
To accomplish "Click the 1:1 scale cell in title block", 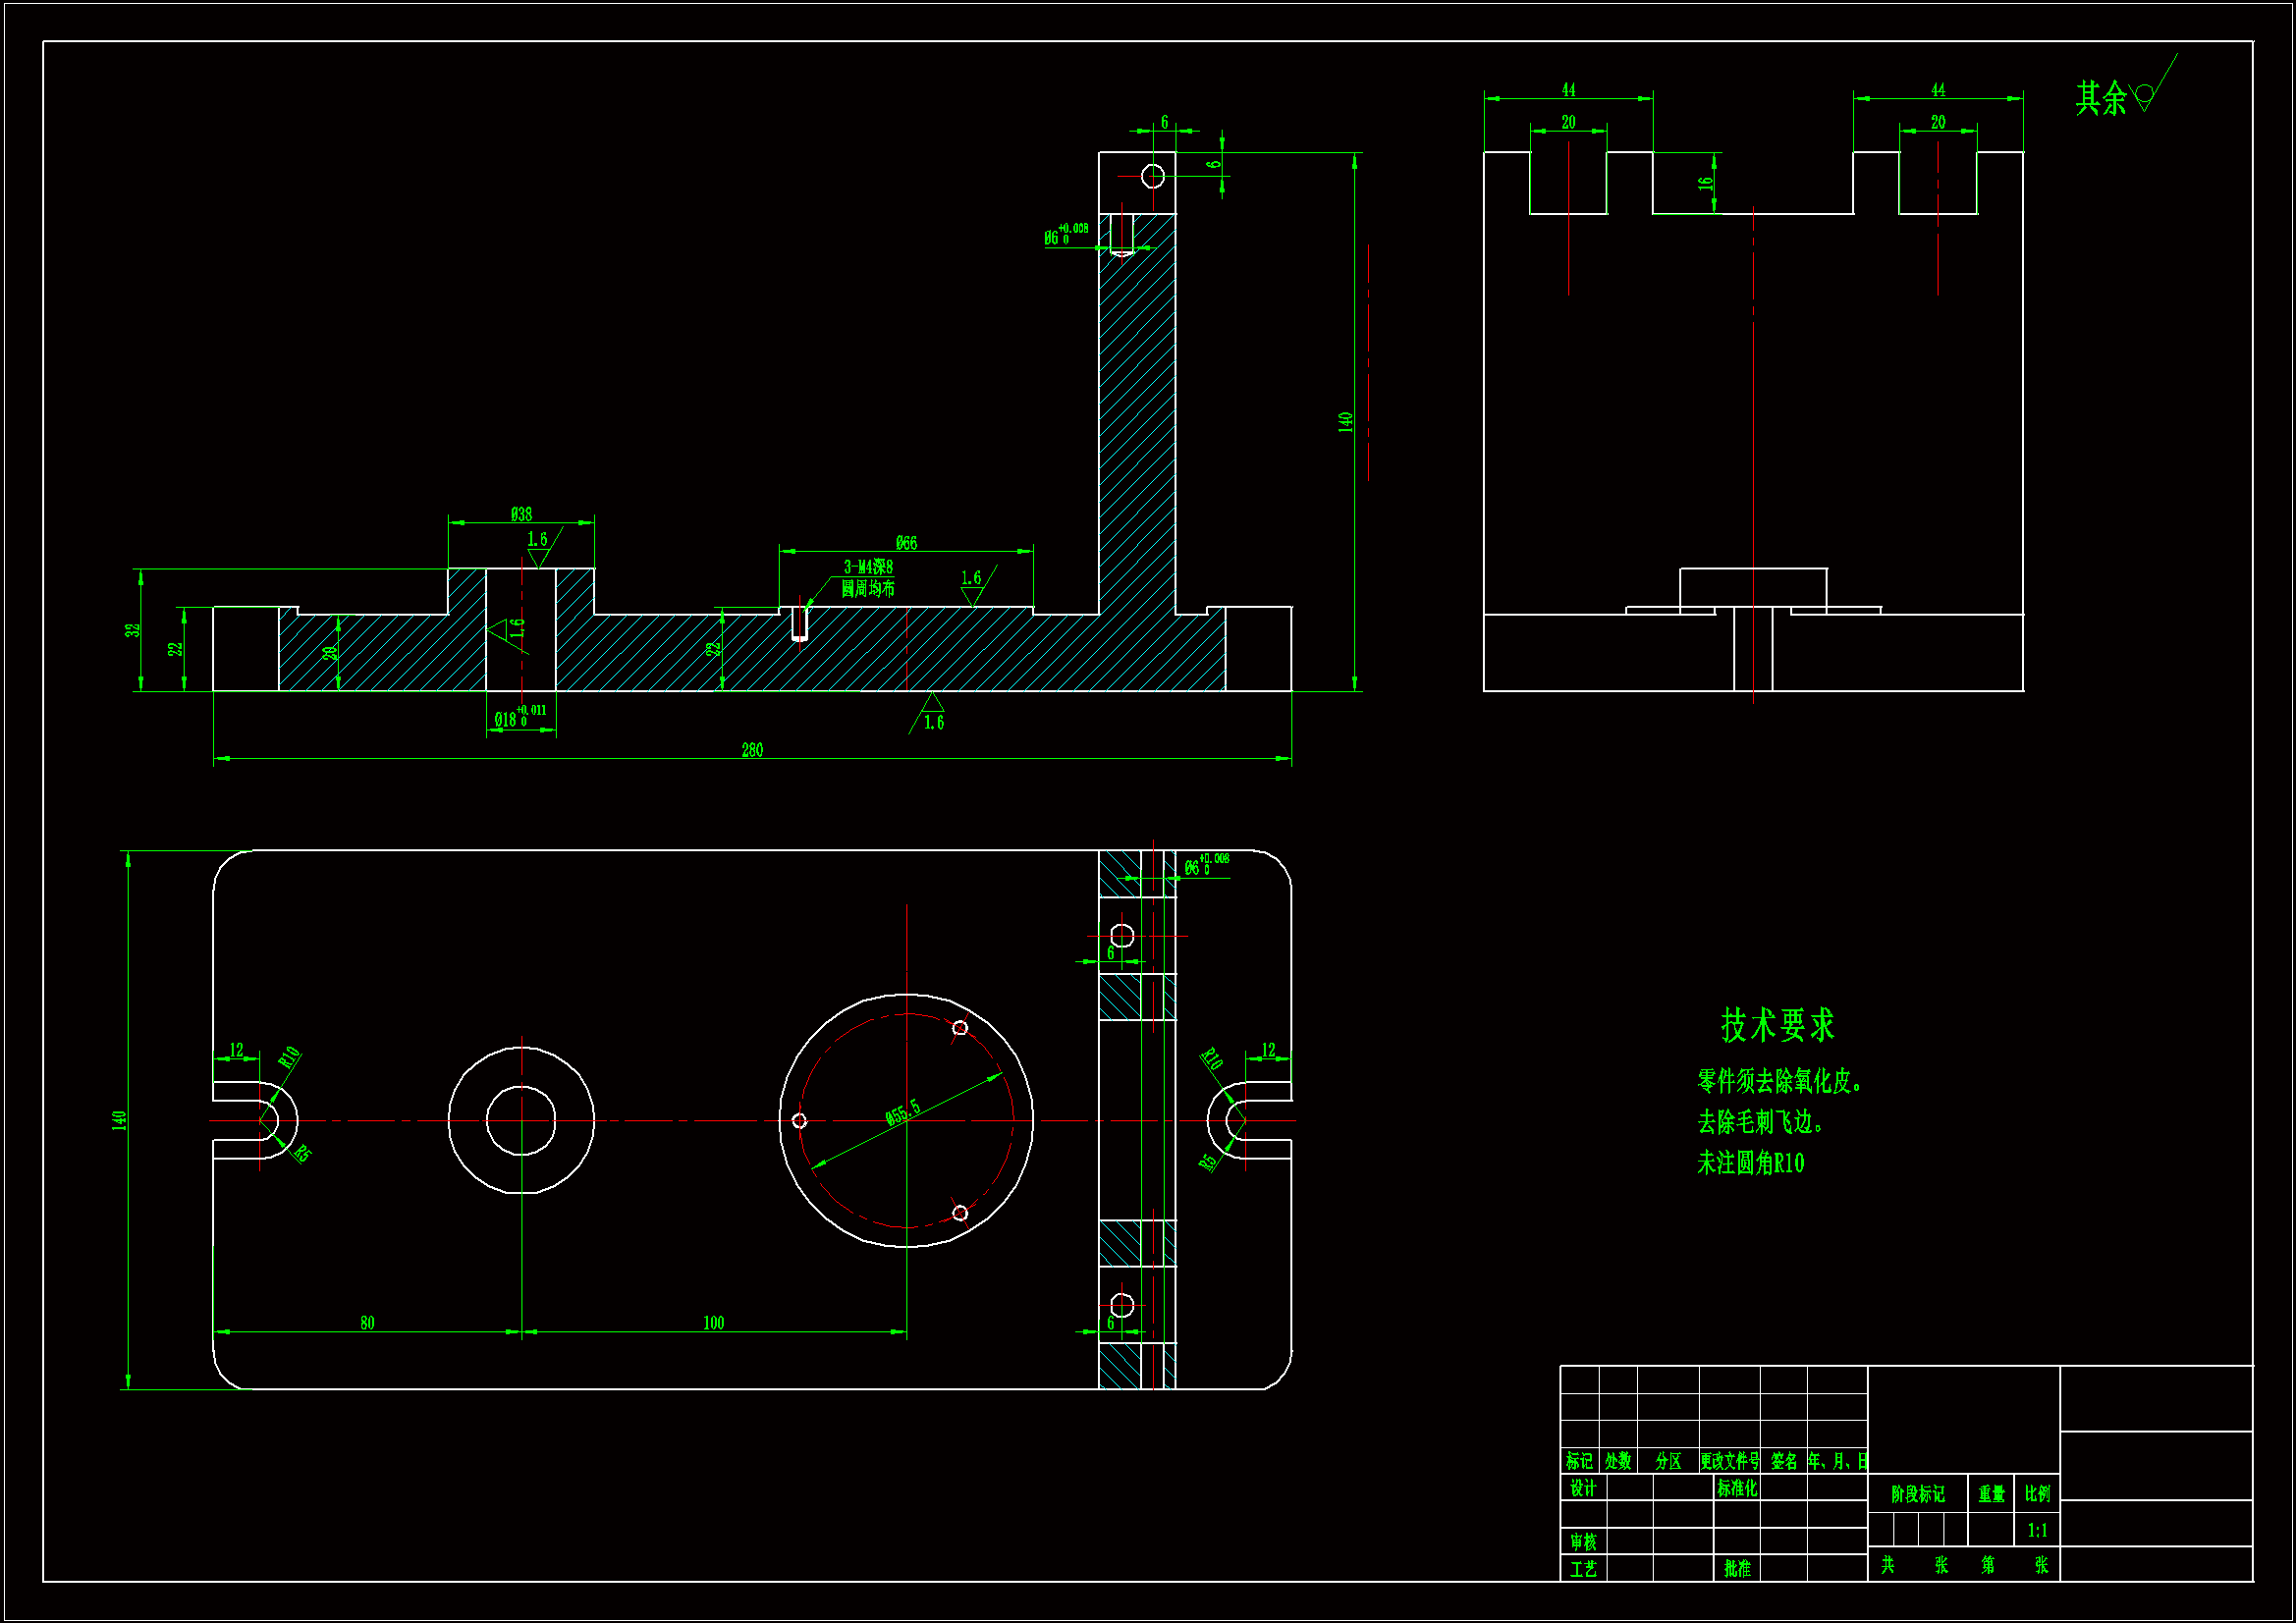I will pyautogui.click(x=2037, y=1530).
